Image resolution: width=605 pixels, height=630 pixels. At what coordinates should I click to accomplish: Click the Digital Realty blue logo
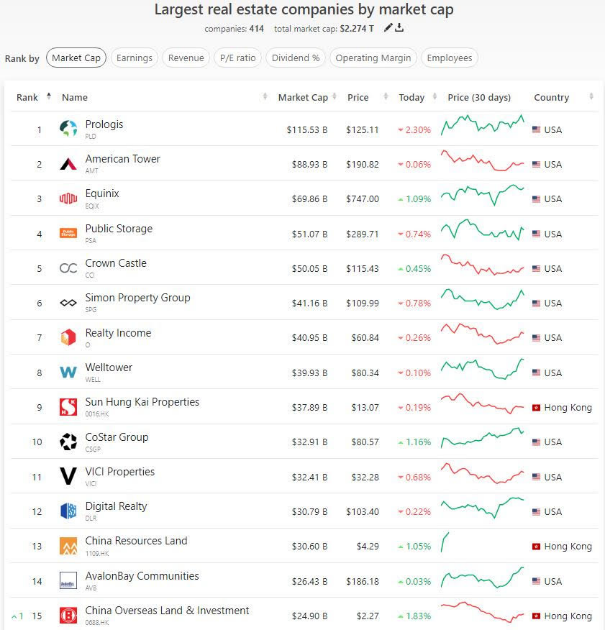point(68,511)
